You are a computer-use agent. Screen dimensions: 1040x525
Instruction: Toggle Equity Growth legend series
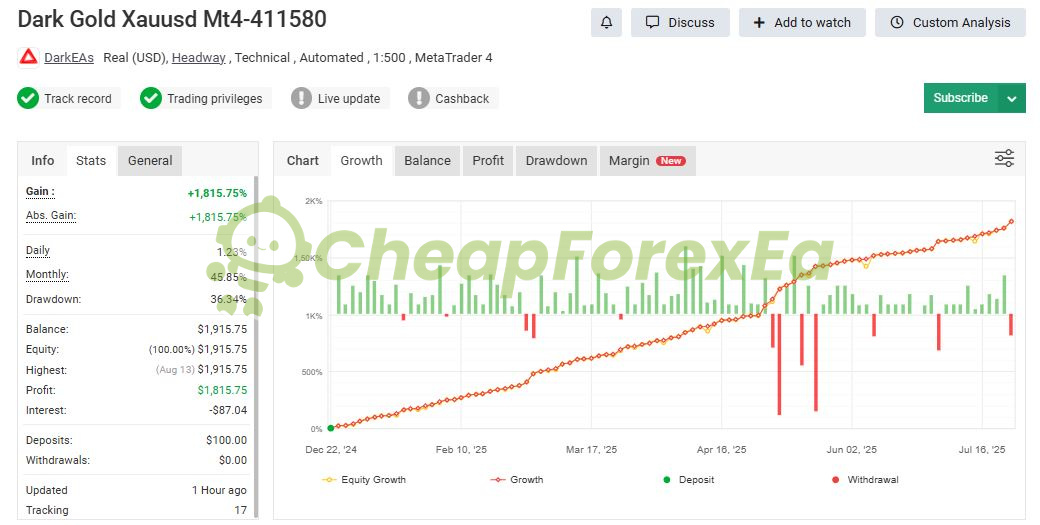point(364,479)
